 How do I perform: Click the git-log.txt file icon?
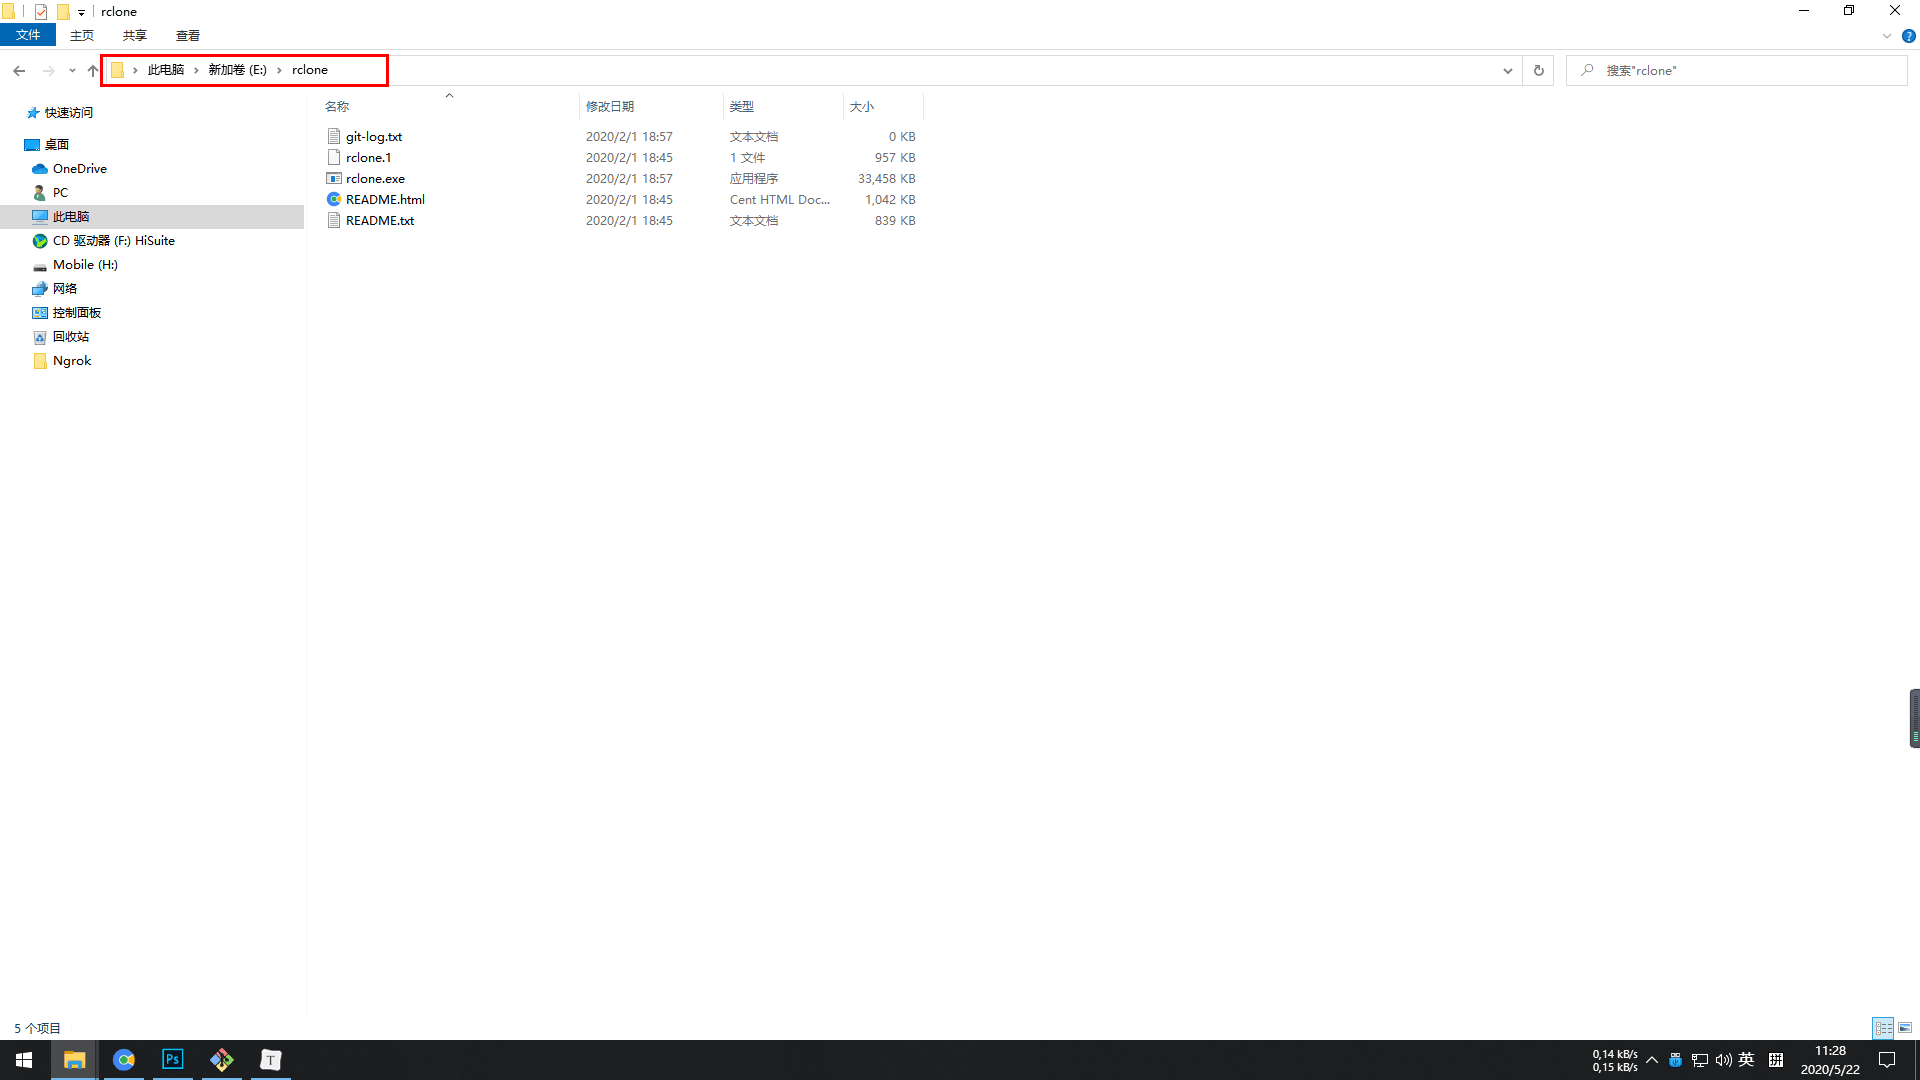pos(334,137)
